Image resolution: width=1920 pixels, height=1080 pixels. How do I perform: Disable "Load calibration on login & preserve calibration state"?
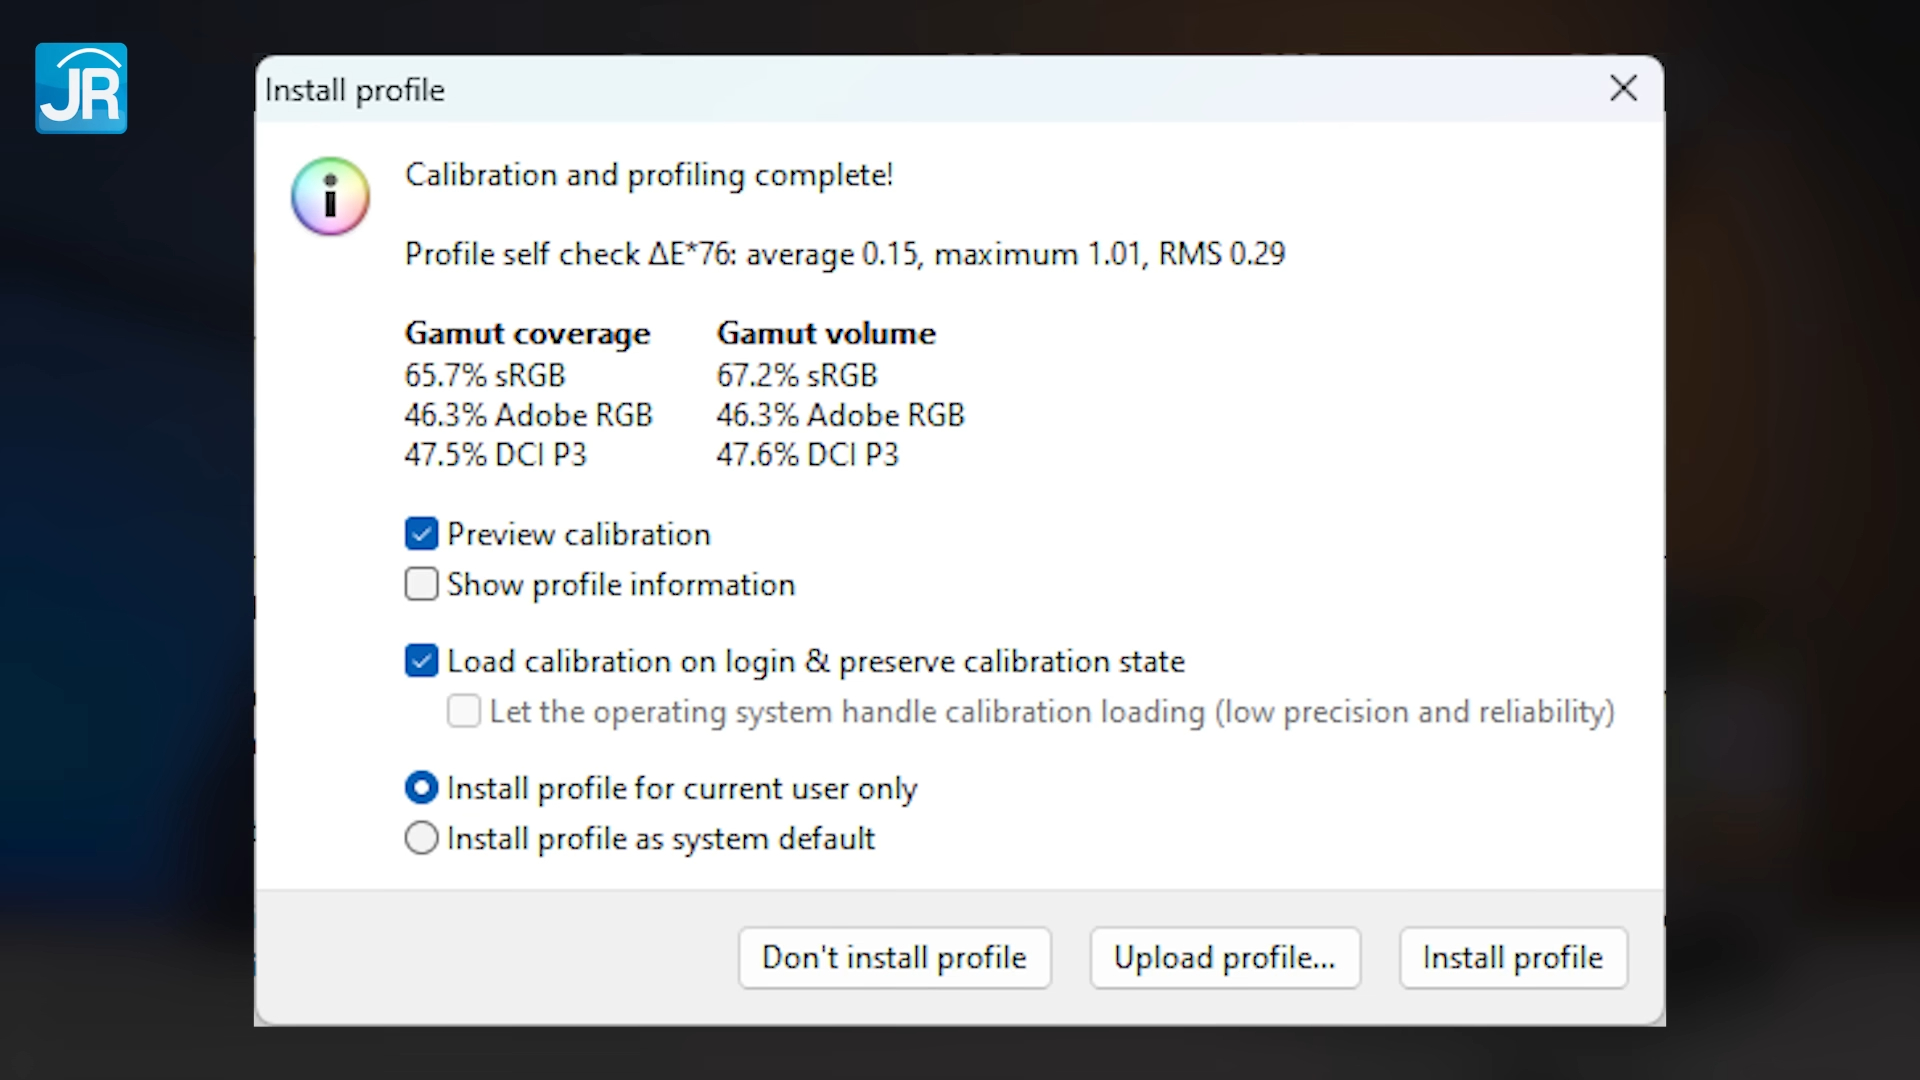pyautogui.click(x=421, y=661)
